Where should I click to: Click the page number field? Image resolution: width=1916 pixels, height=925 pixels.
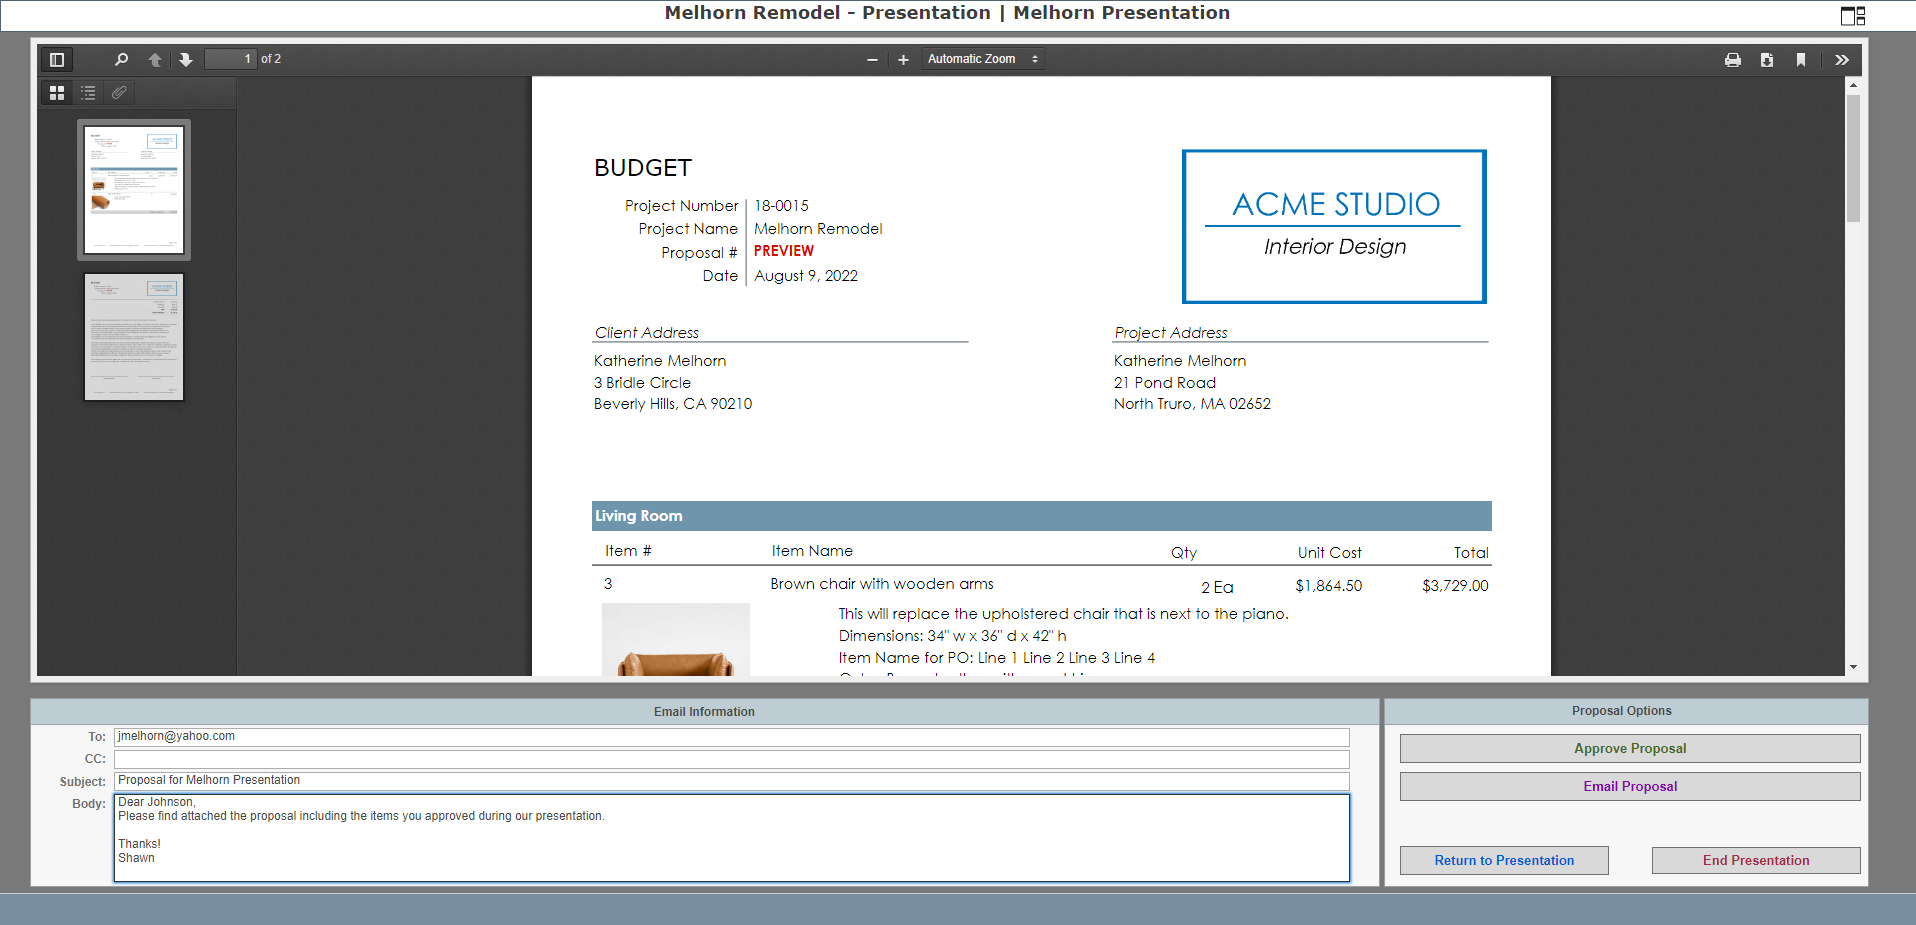tap(231, 59)
